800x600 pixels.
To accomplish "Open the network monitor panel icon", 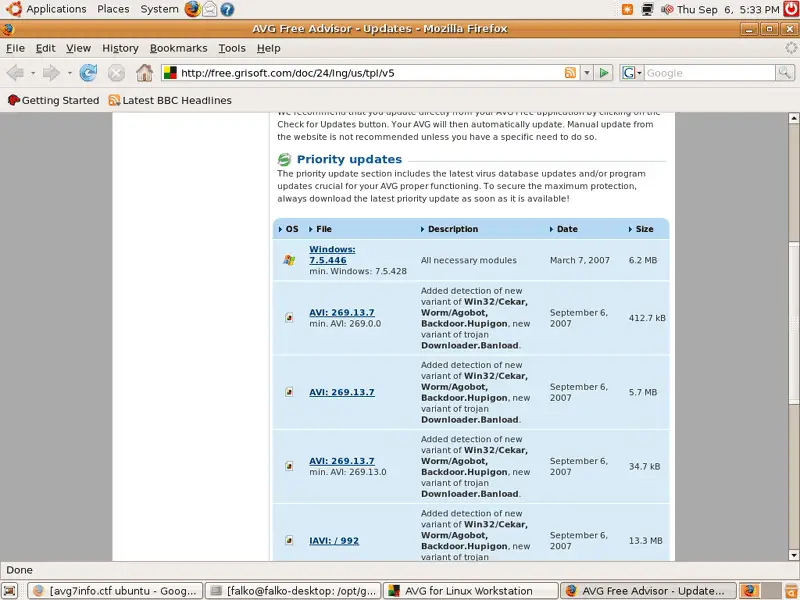I will [647, 9].
